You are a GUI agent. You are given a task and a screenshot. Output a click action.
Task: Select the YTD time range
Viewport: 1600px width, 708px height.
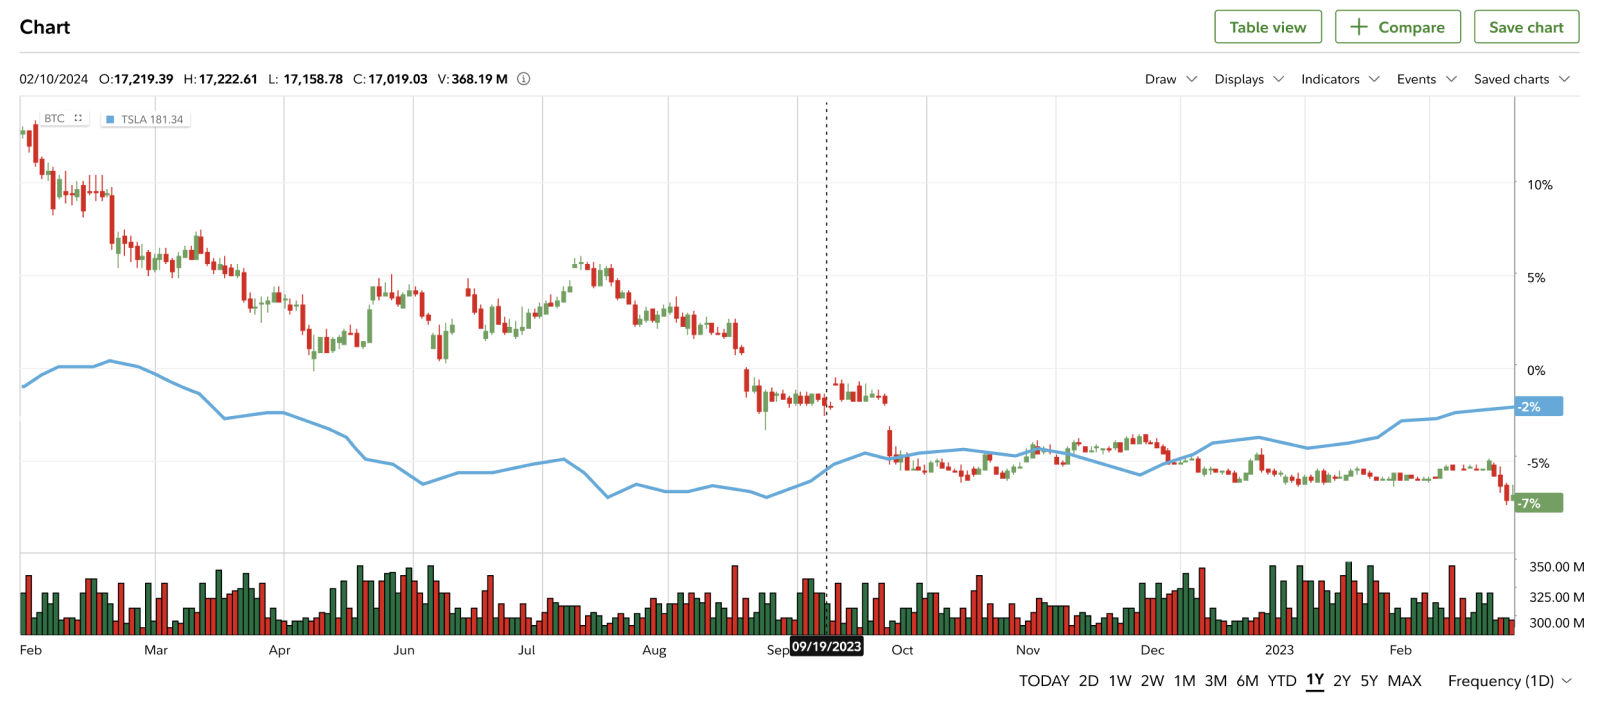point(1281,681)
